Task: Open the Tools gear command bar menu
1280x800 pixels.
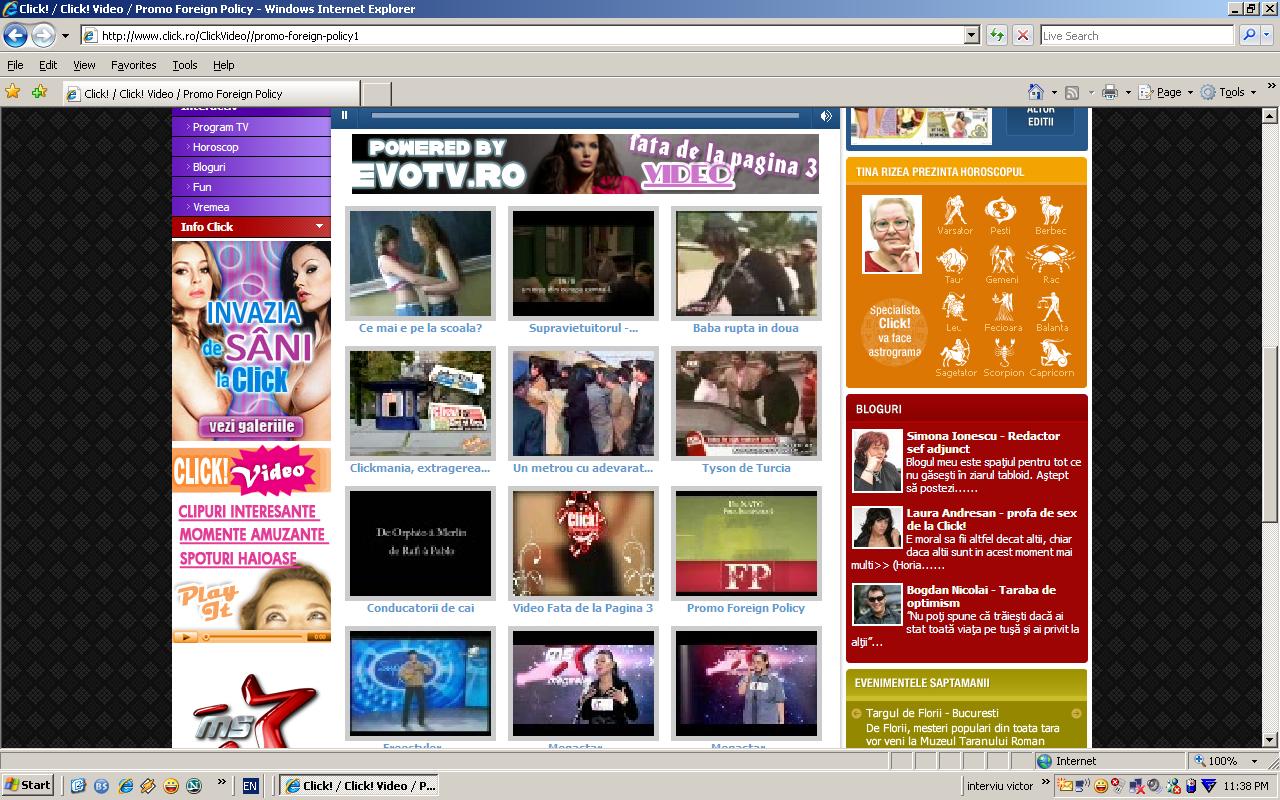Action: [x=1229, y=92]
